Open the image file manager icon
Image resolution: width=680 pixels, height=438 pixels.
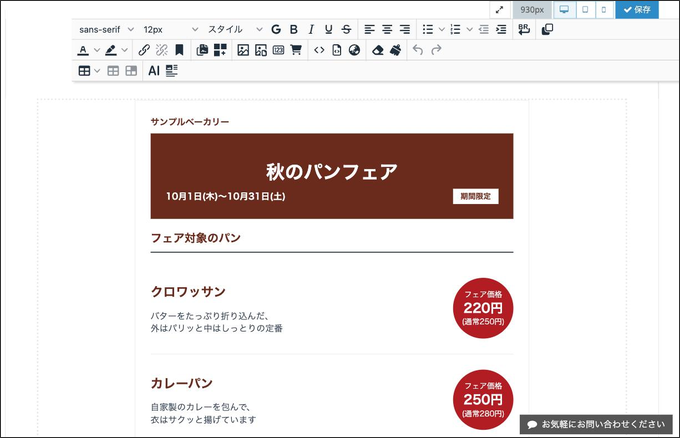coord(261,50)
